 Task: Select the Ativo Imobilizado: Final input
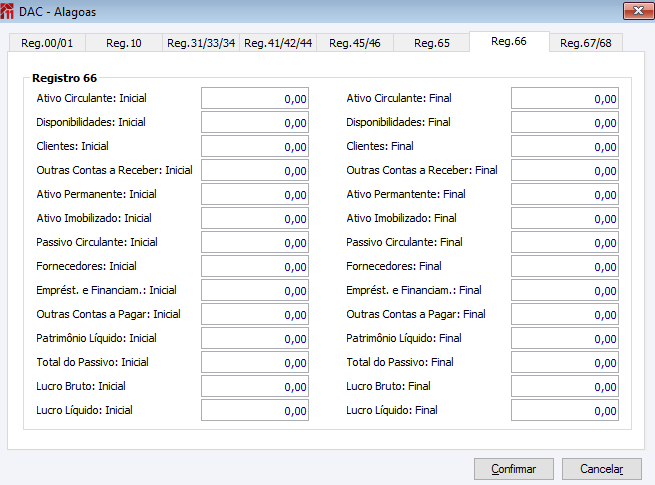pyautogui.click(x=565, y=218)
